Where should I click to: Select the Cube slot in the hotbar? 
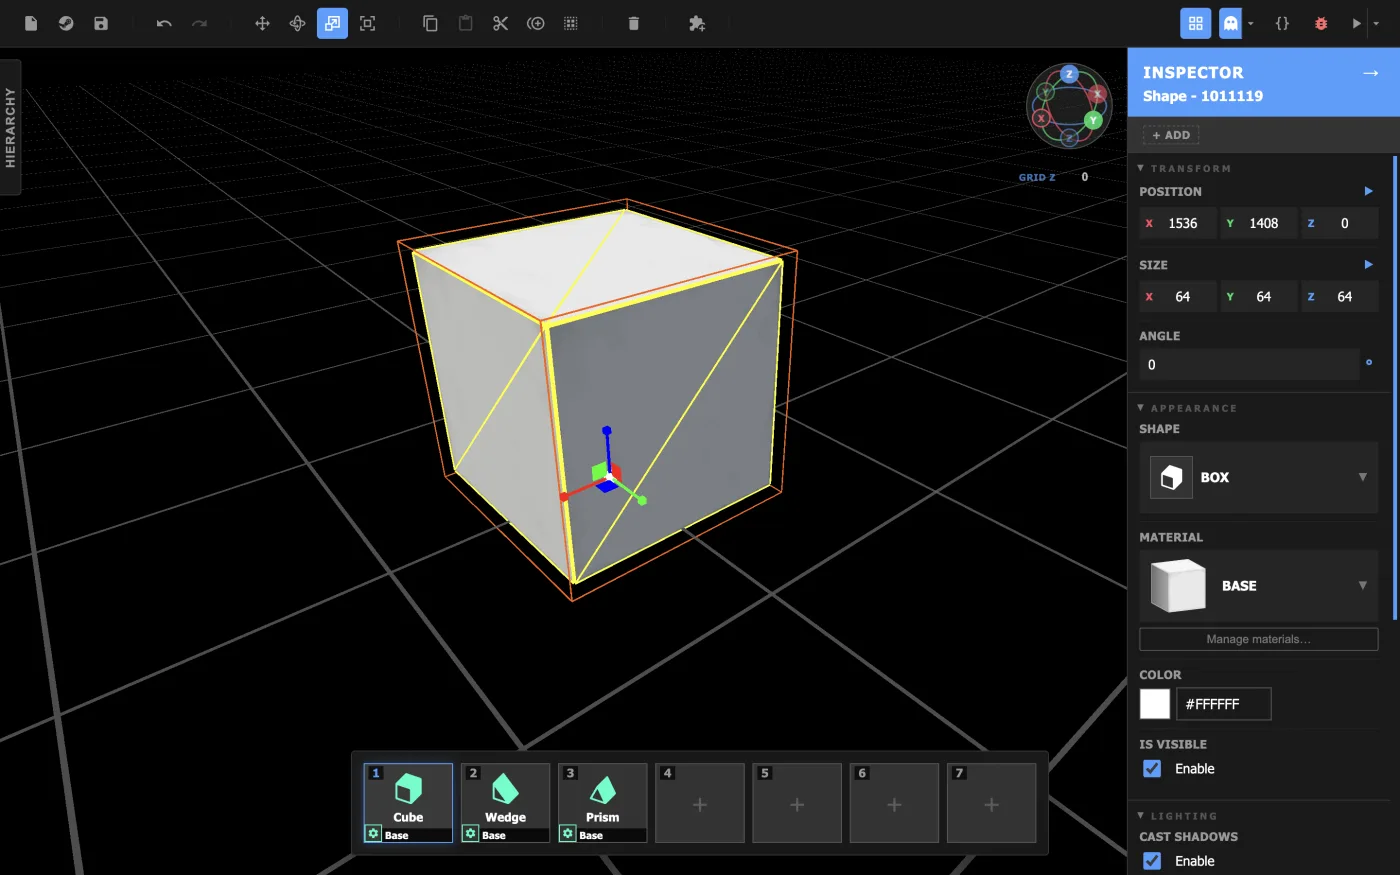click(408, 803)
